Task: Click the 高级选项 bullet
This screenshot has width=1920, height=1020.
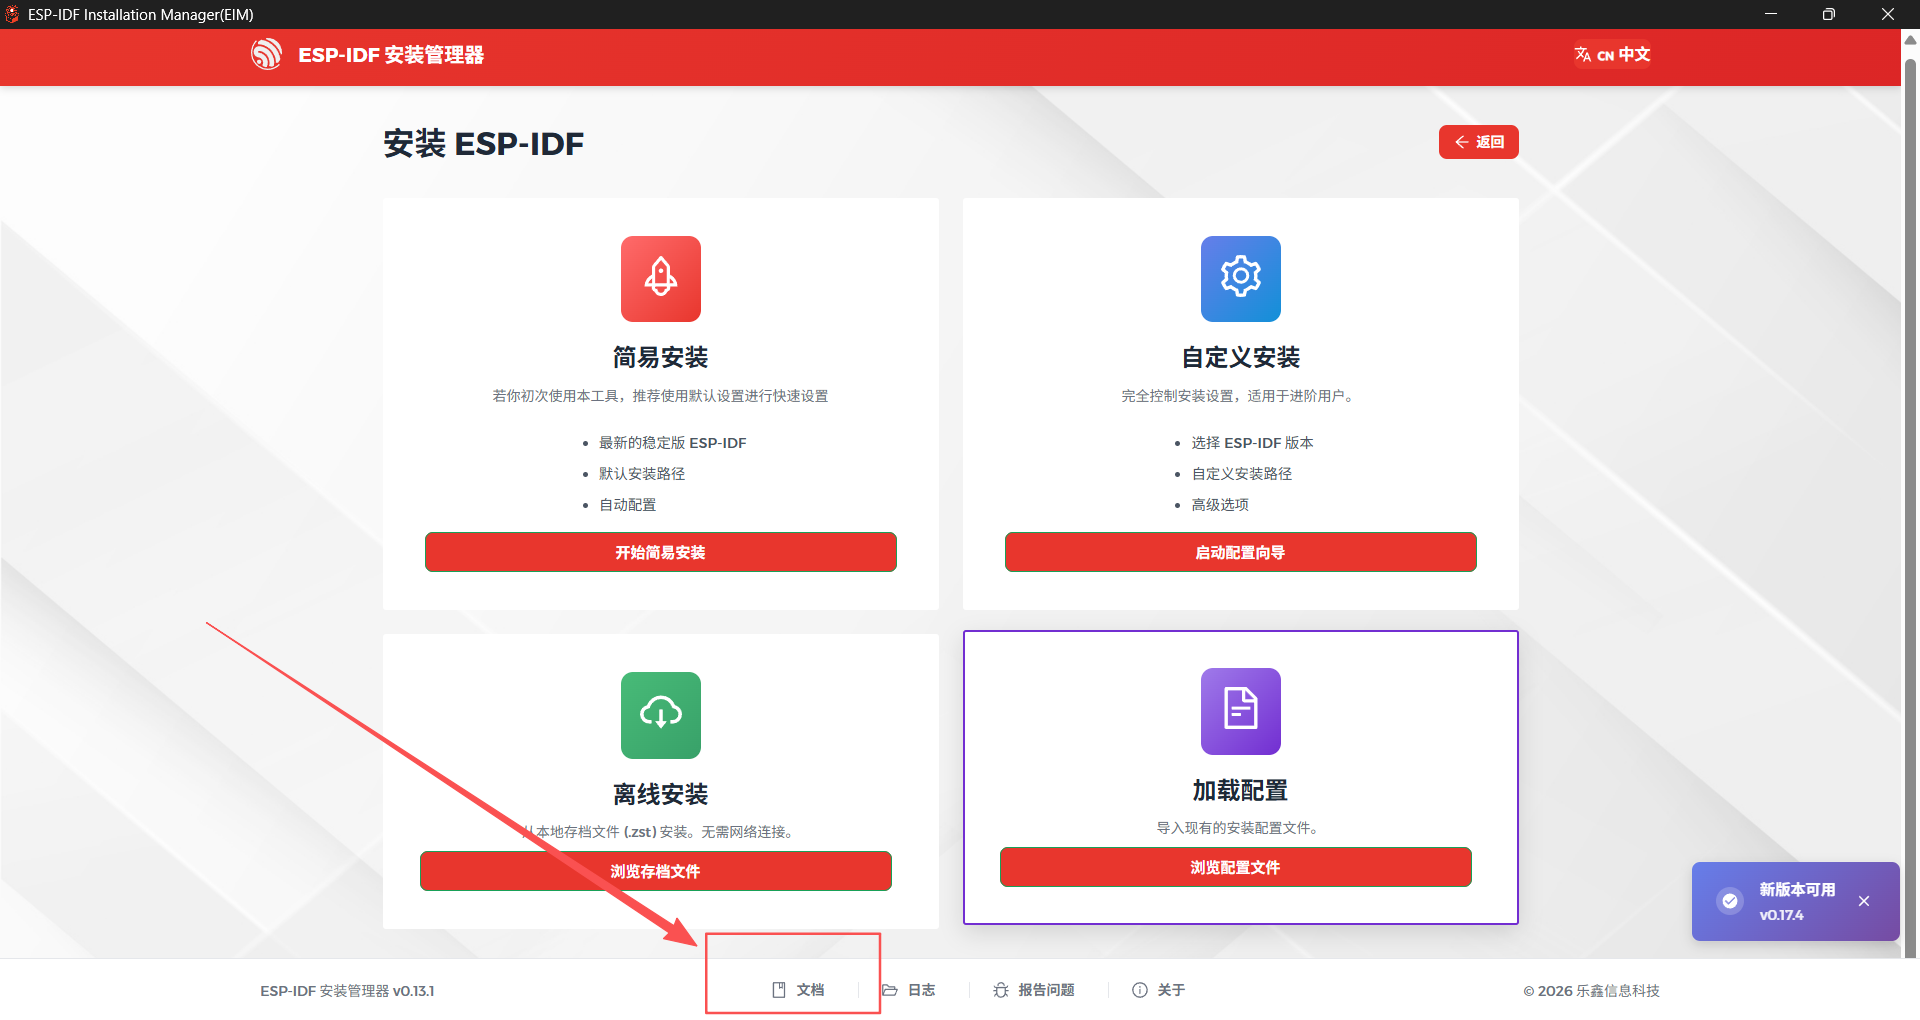Action: (1220, 505)
